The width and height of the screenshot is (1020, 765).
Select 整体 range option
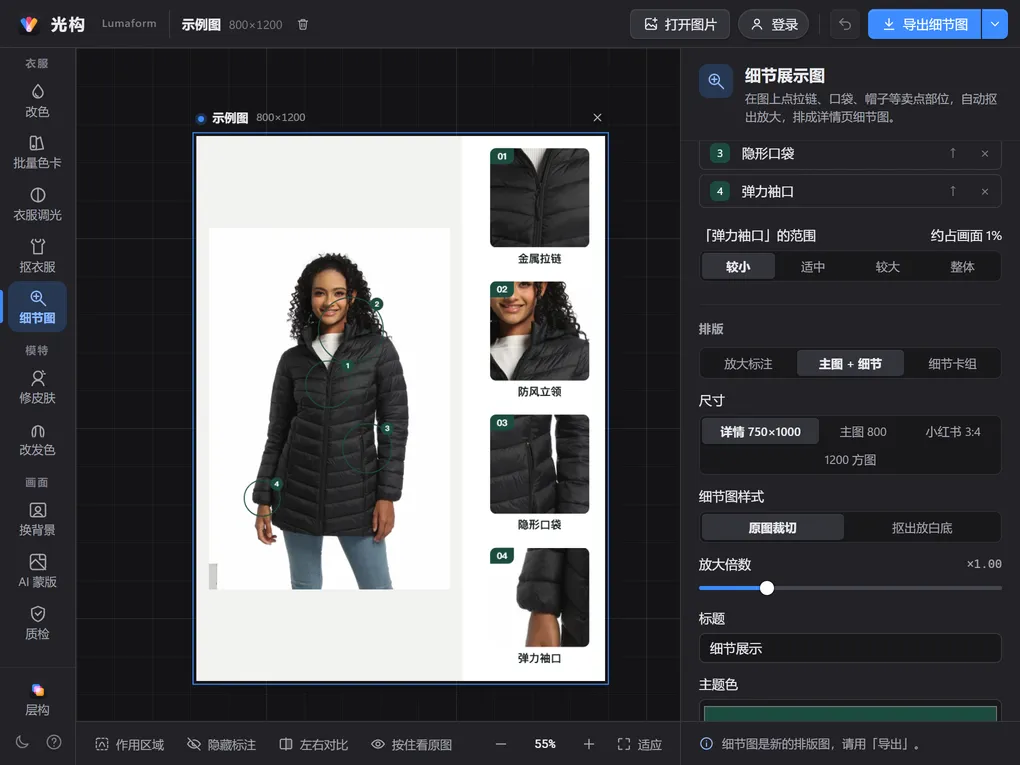962,267
